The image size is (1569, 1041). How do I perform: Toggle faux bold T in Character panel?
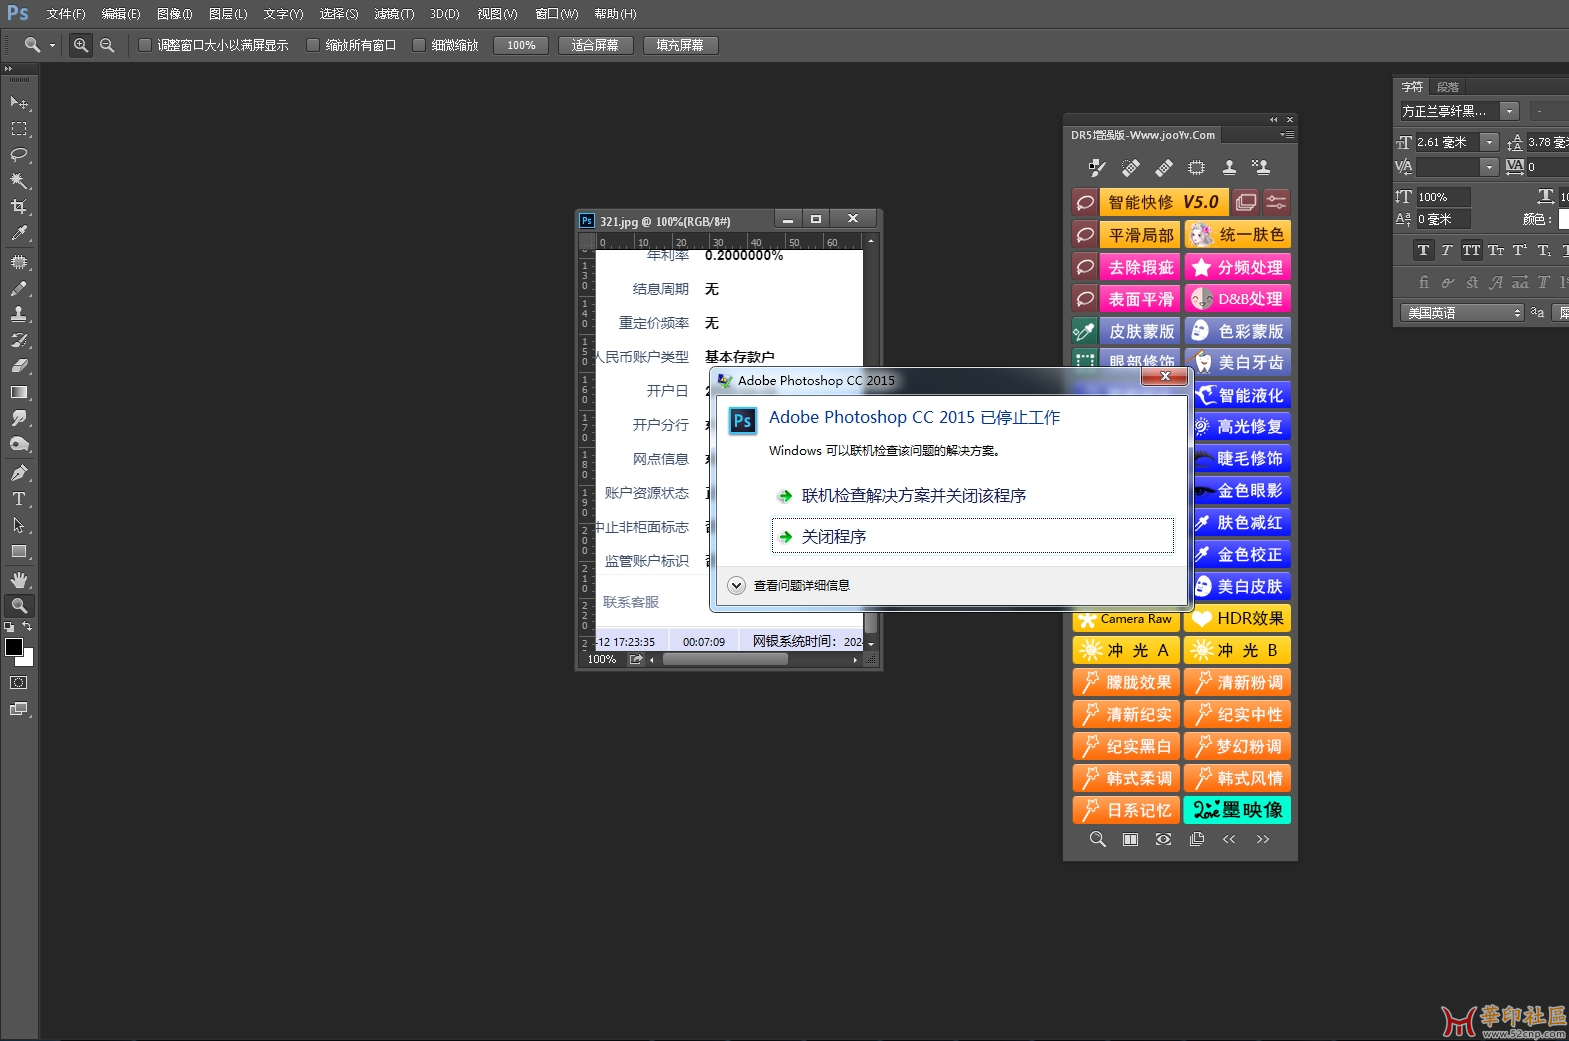point(1423,250)
